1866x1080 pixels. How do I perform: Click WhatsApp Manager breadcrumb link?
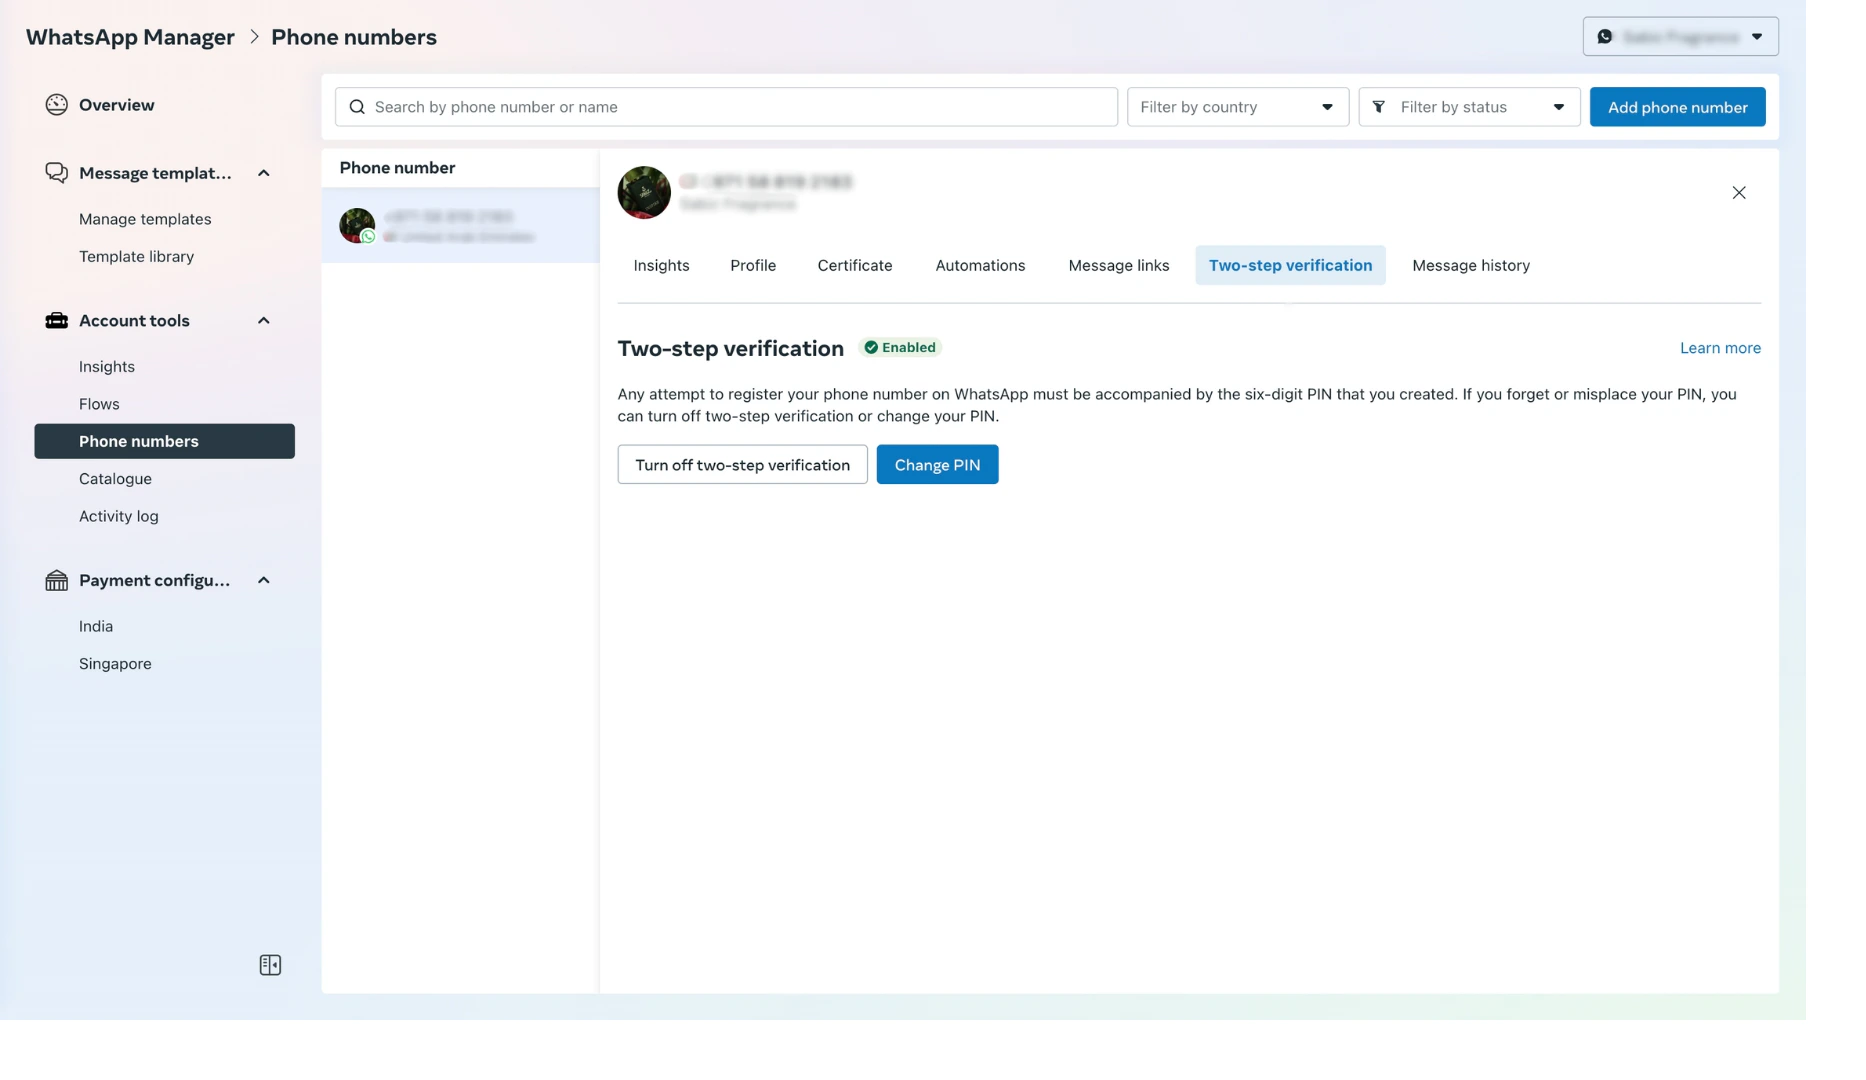point(130,37)
